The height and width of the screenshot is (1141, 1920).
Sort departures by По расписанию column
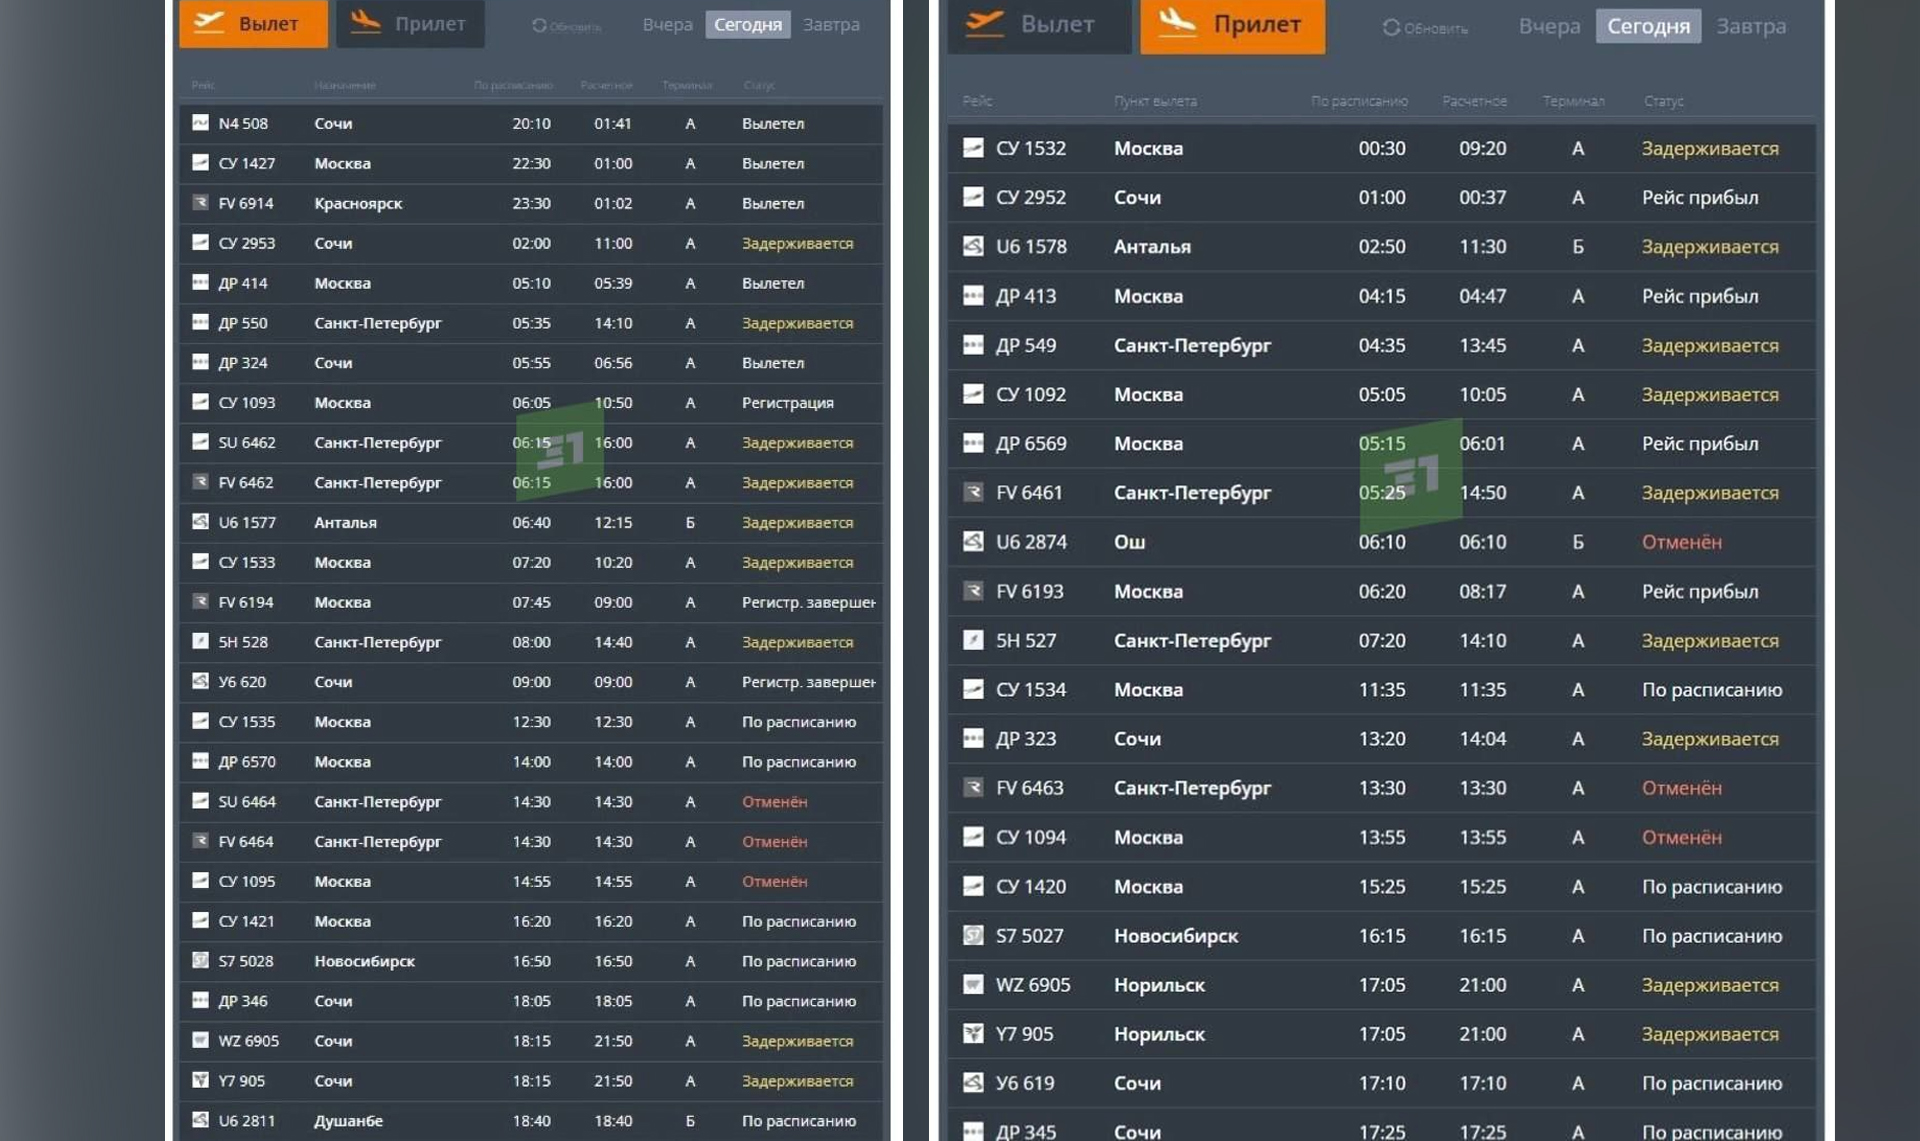[x=513, y=85]
